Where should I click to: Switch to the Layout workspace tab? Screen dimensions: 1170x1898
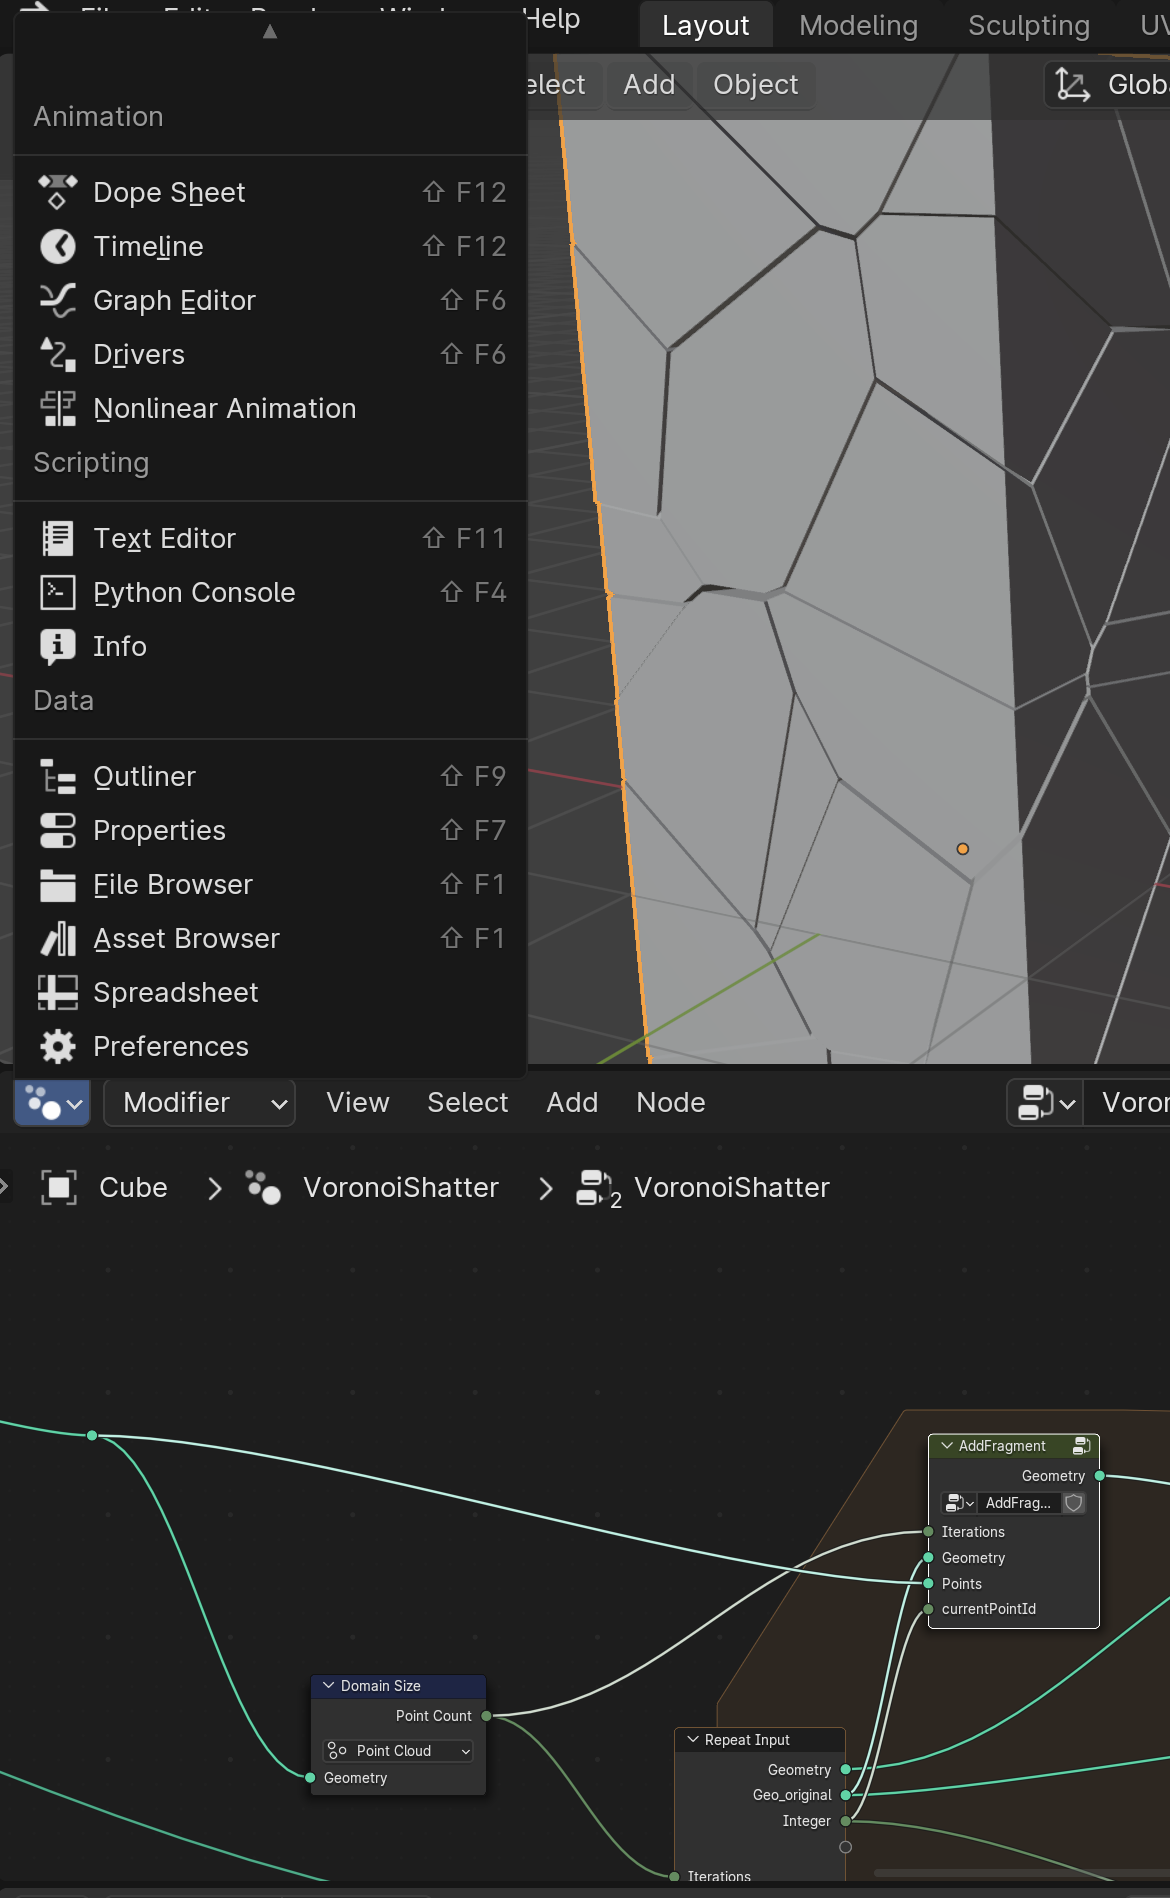[x=706, y=26]
